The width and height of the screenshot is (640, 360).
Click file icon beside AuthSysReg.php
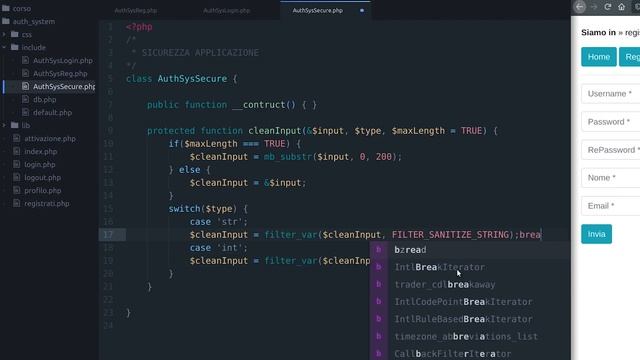coord(25,73)
